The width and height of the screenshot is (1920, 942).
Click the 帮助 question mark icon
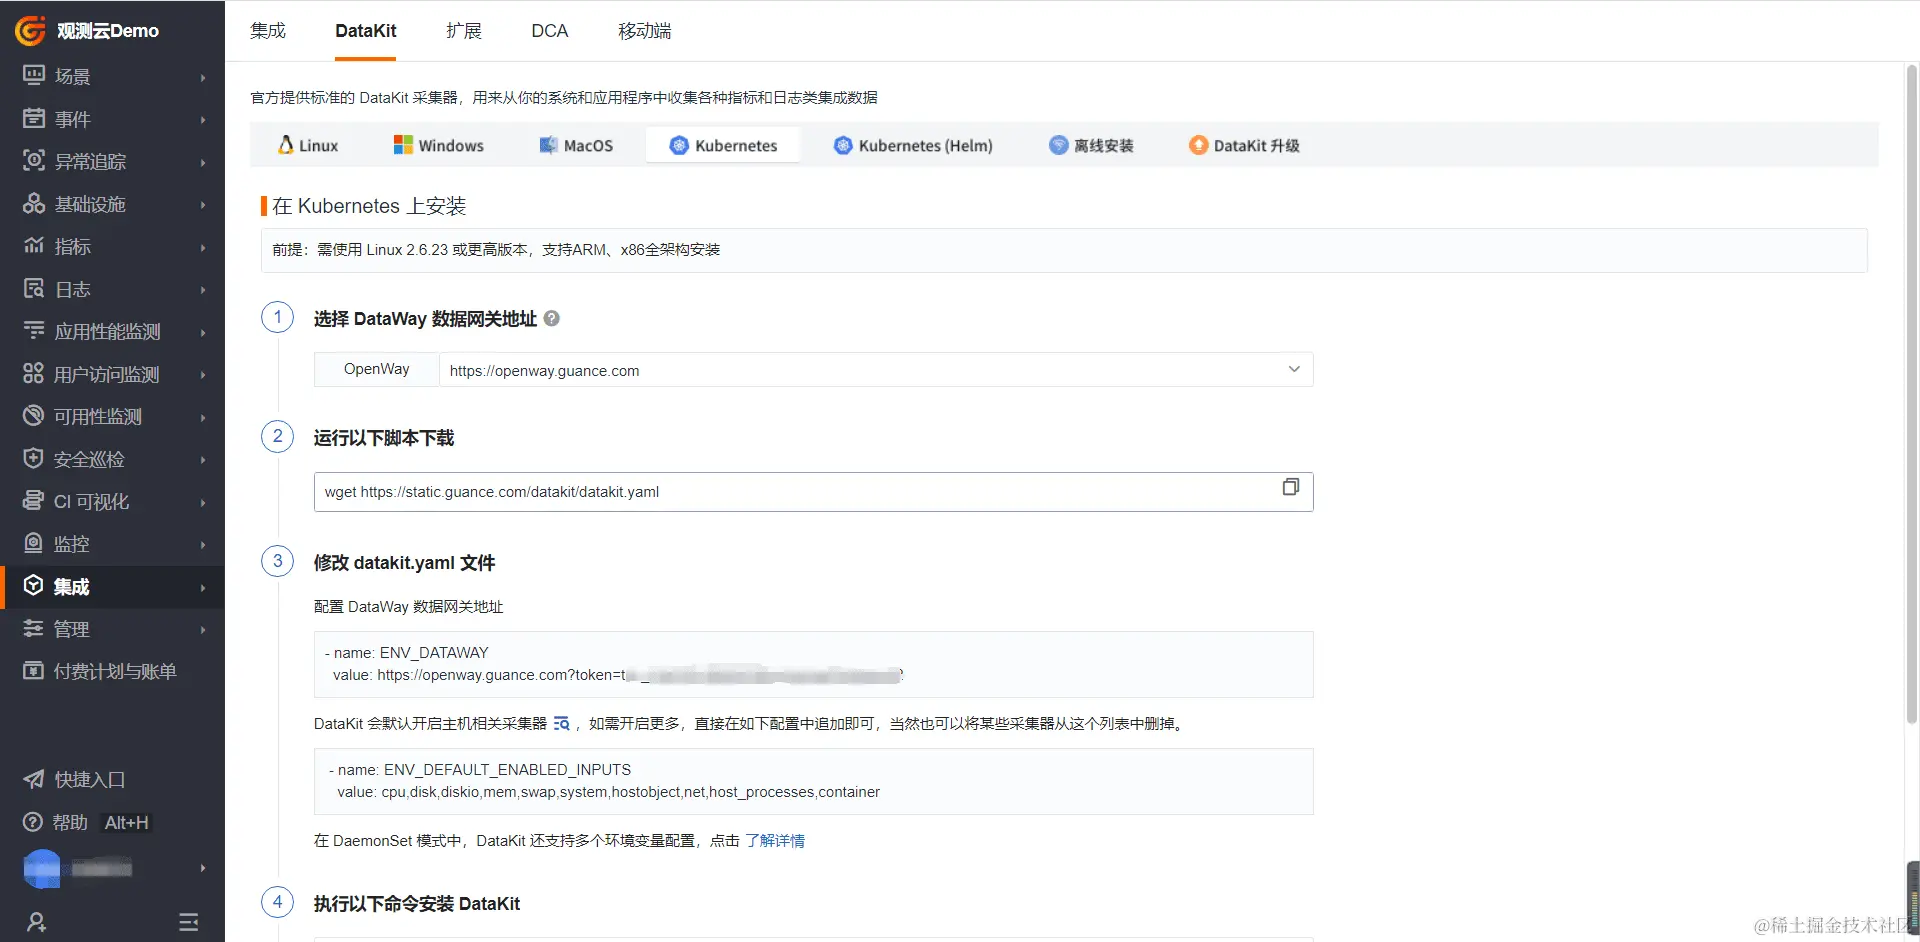(34, 822)
